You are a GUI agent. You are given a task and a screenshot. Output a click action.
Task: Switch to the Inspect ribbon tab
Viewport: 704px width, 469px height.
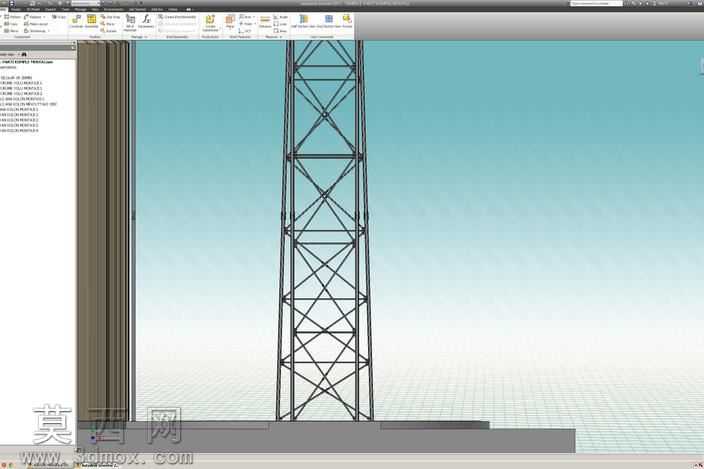point(50,9)
